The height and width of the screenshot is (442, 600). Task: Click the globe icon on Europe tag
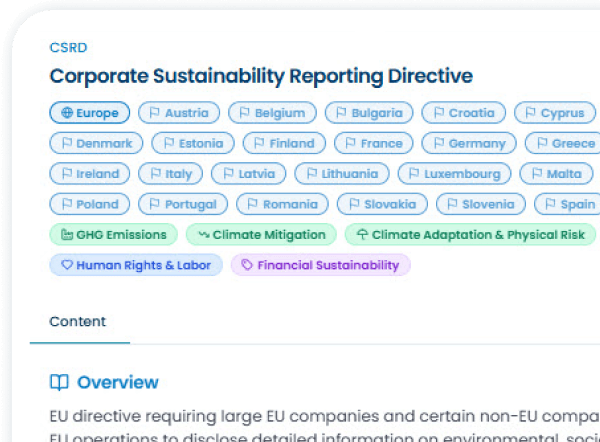click(67, 113)
